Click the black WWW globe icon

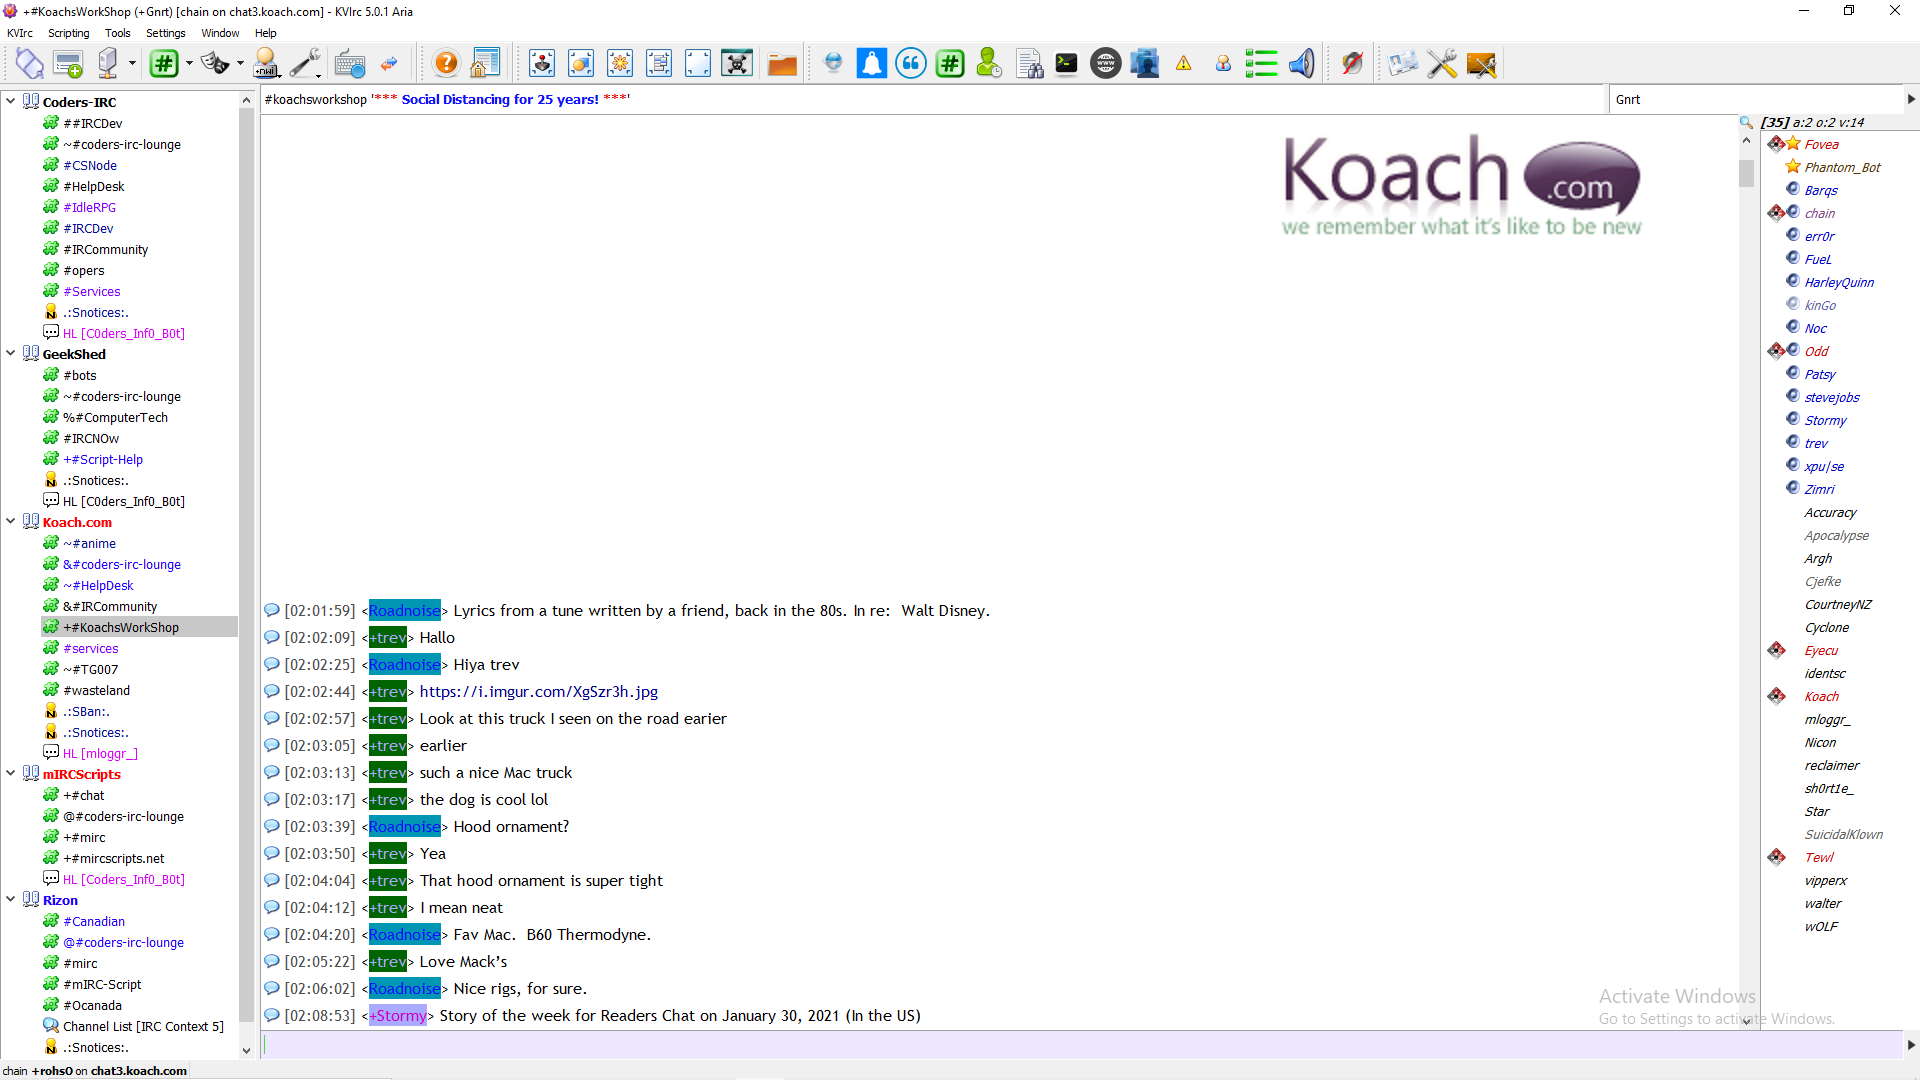pyautogui.click(x=1105, y=64)
